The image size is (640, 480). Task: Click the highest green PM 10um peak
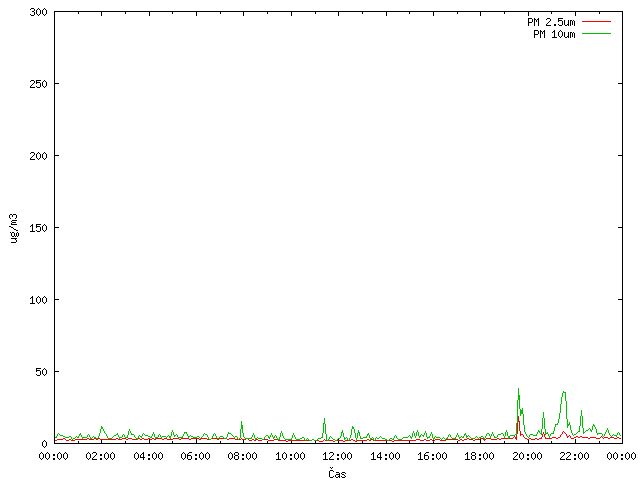pyautogui.click(x=518, y=389)
